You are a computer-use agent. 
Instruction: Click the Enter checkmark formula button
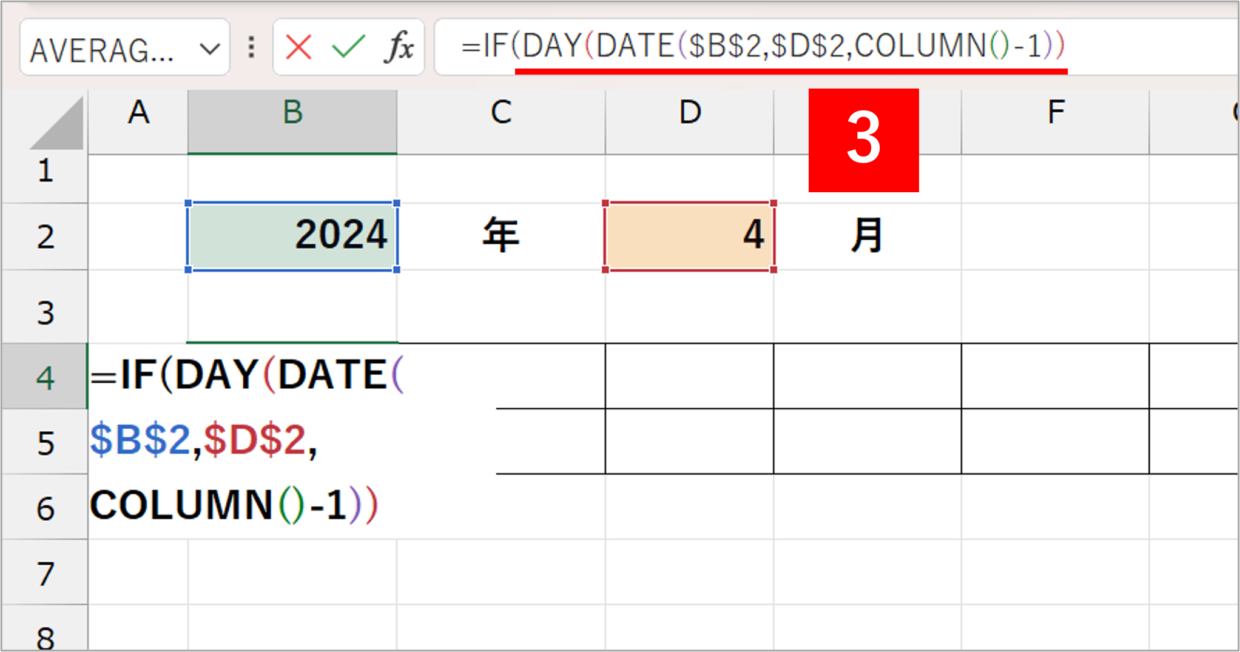click(347, 47)
